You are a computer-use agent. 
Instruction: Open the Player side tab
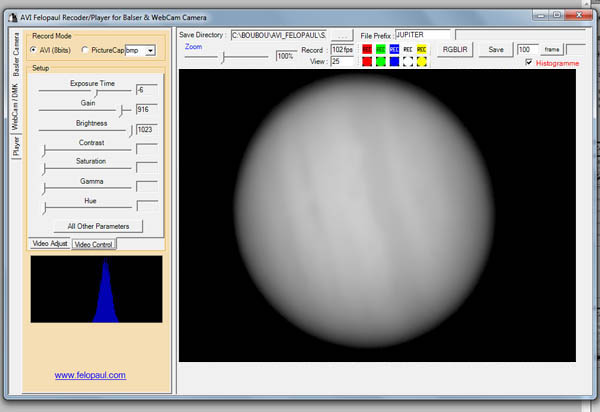[x=15, y=147]
